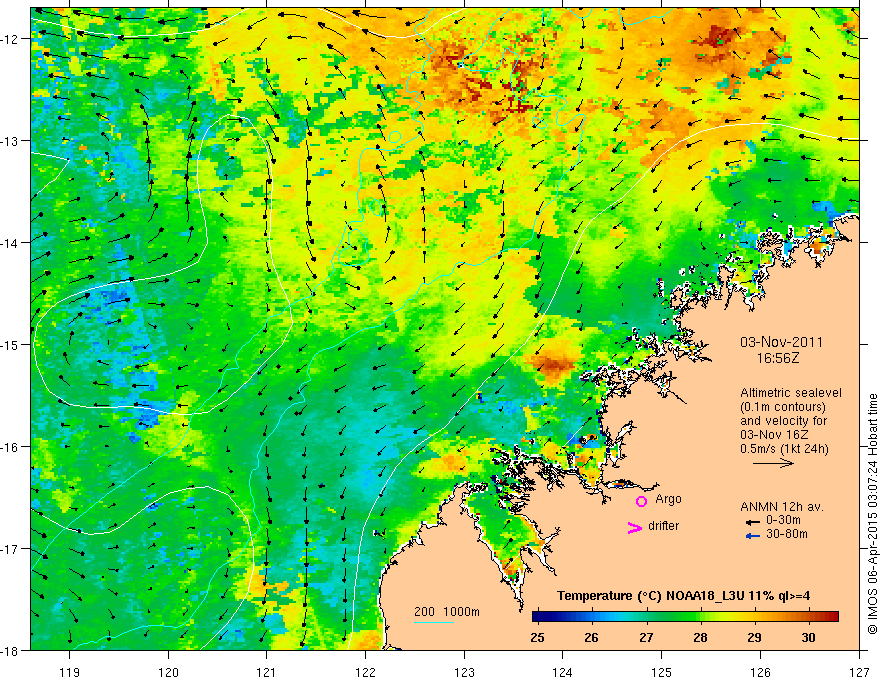Click the cyan isobath line legend sample
Viewport: 880px width, 680px height.
click(434, 622)
